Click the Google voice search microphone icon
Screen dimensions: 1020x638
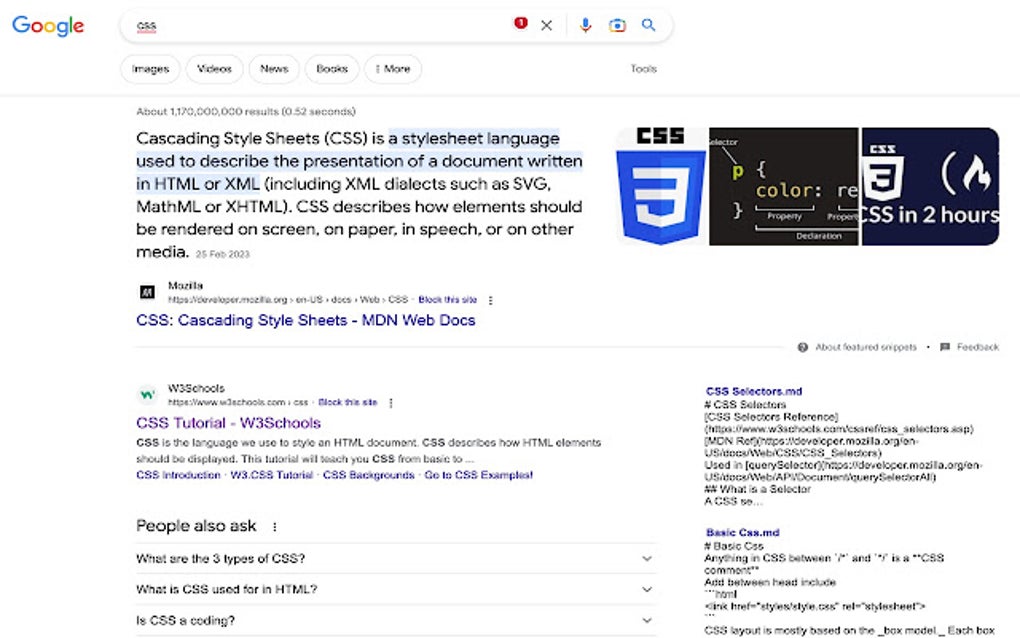[586, 25]
